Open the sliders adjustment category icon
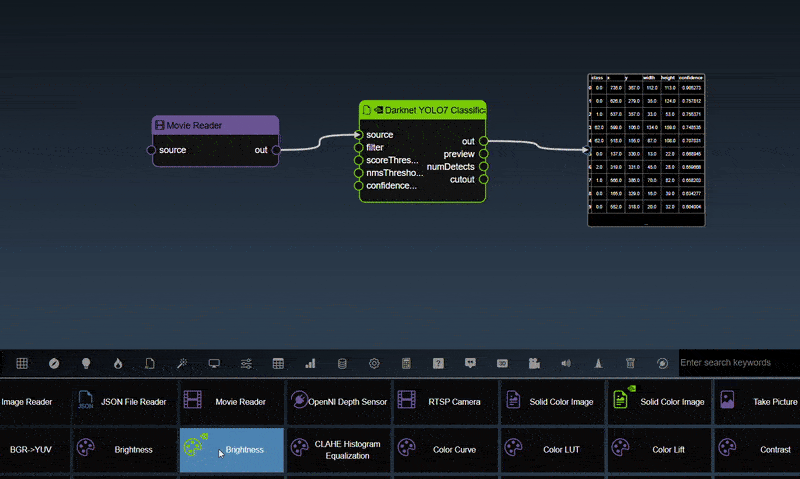 click(246, 363)
